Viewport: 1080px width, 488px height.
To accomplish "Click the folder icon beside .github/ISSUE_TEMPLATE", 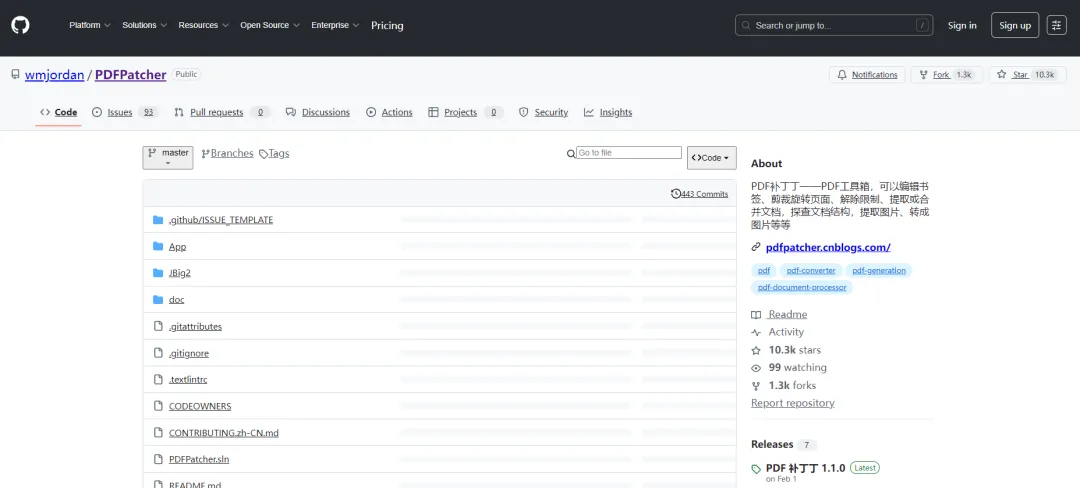I will pyautogui.click(x=158, y=220).
